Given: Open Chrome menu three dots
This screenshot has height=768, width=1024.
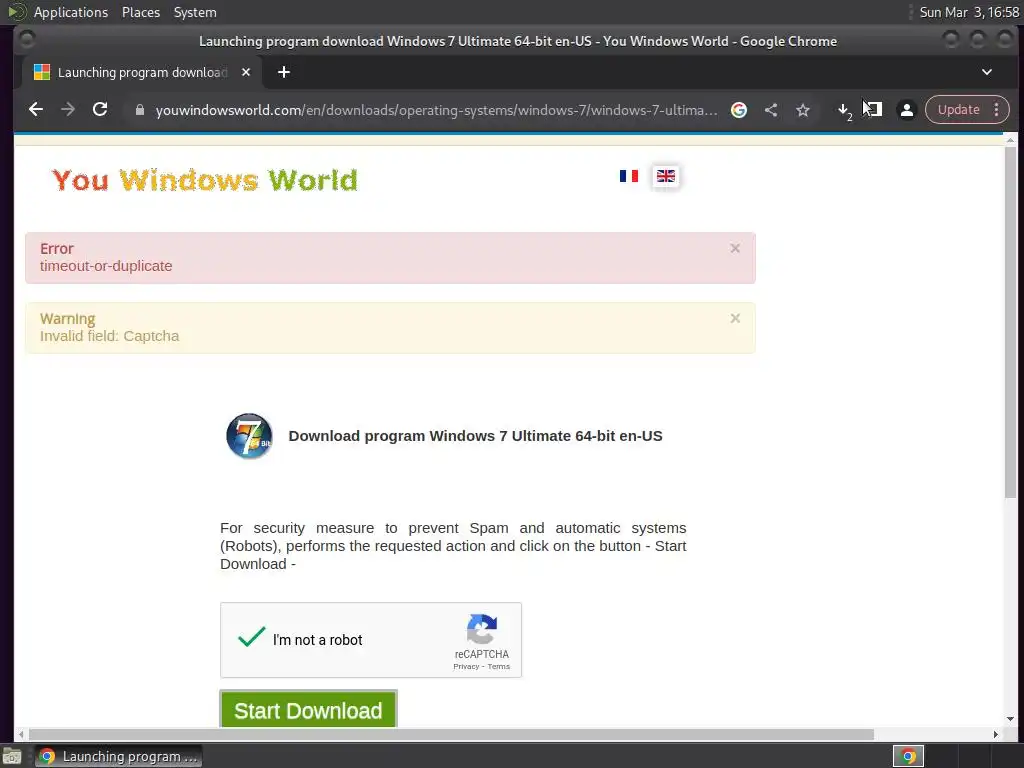Looking at the screenshot, I should tap(997, 110).
